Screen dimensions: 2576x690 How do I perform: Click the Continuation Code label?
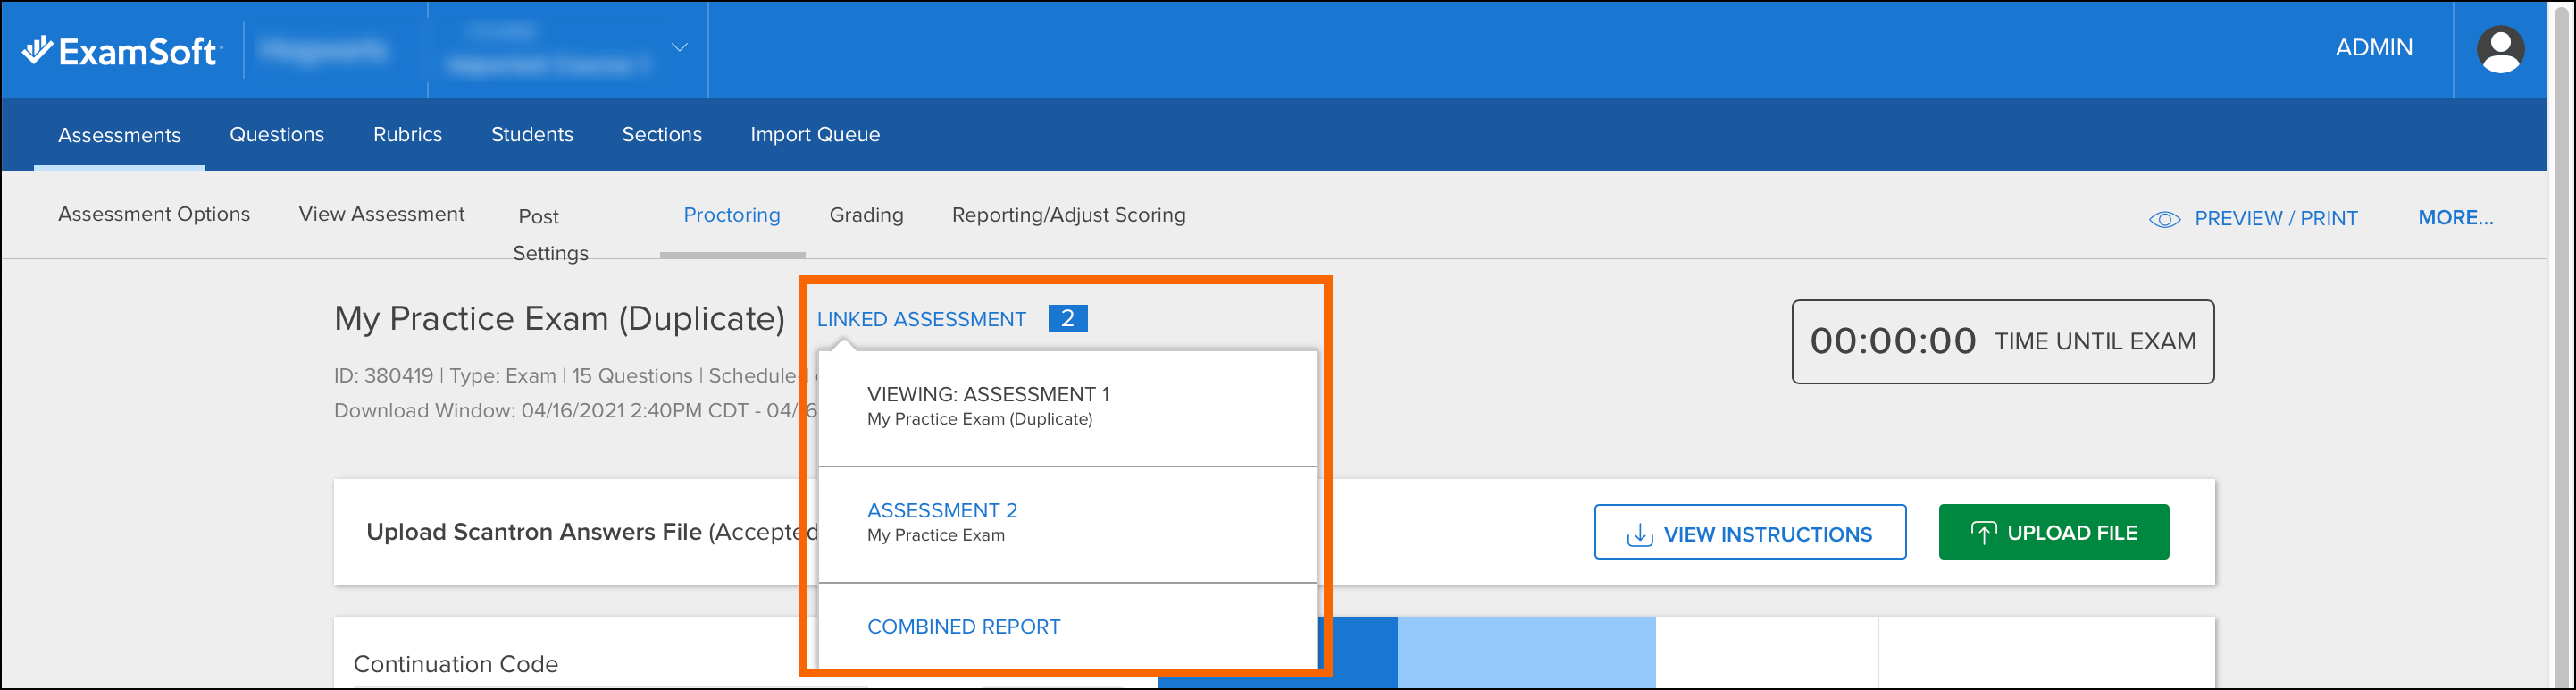[x=455, y=664]
